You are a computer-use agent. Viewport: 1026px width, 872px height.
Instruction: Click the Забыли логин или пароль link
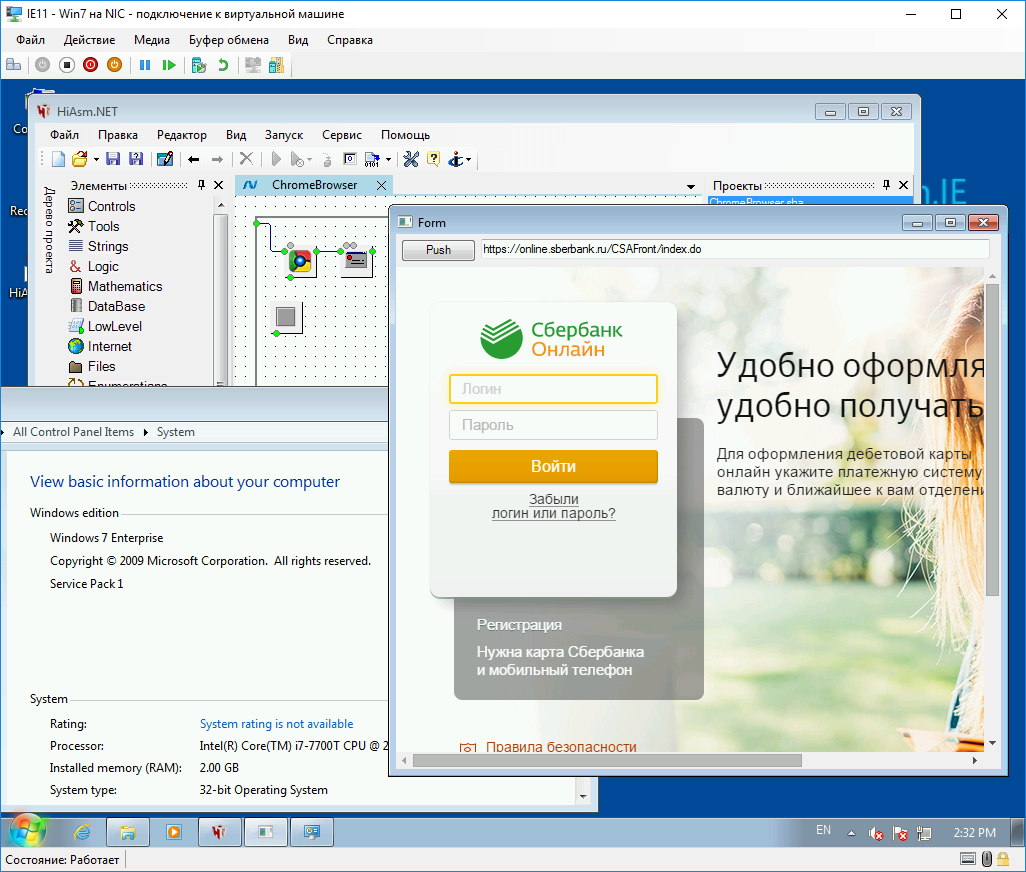coord(553,506)
